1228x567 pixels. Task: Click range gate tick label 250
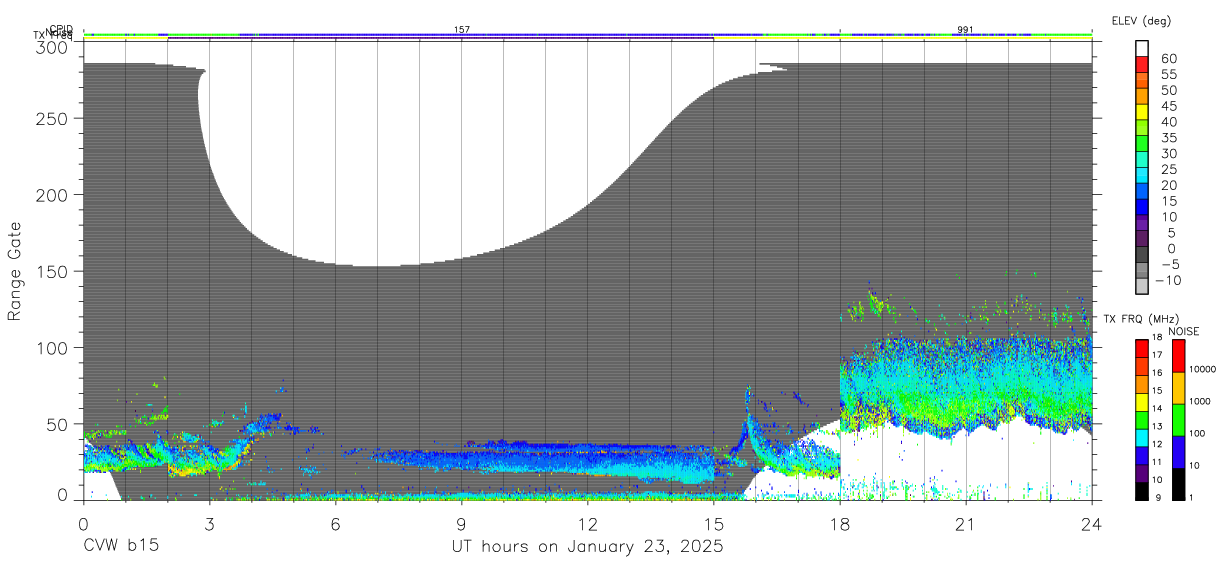[52, 118]
